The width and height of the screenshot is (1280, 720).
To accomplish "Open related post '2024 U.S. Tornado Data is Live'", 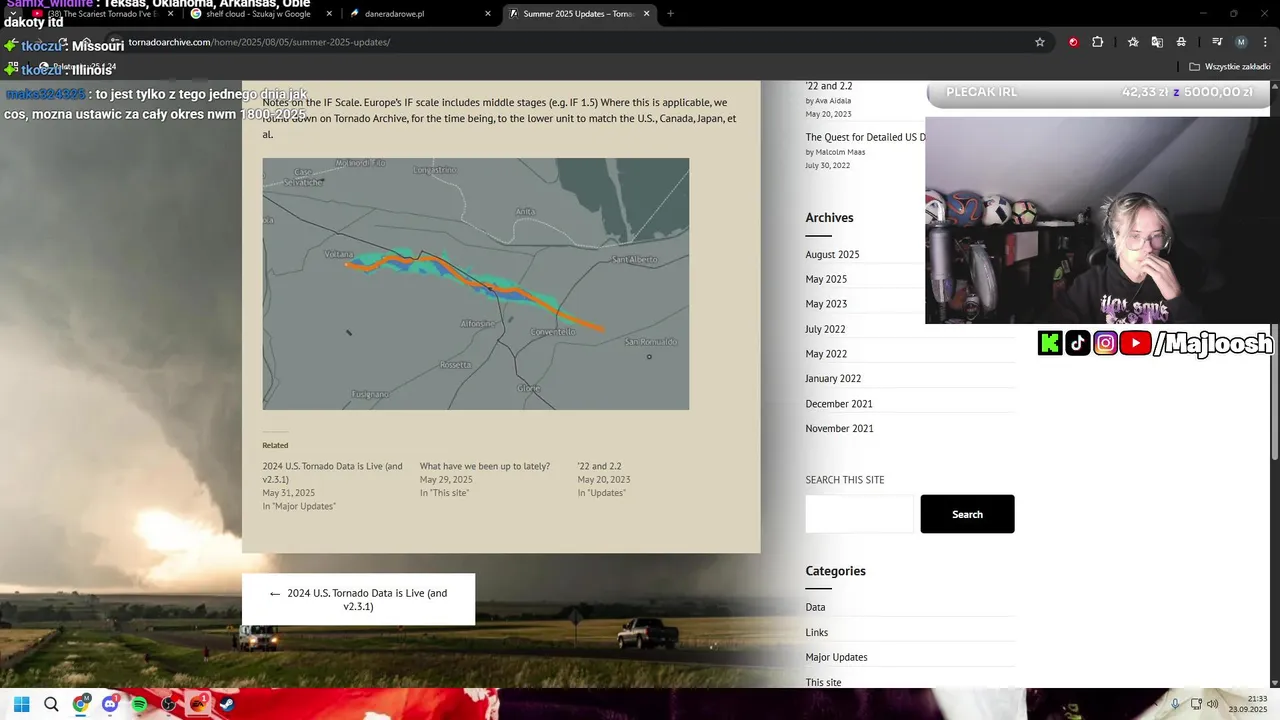I will [332, 473].
